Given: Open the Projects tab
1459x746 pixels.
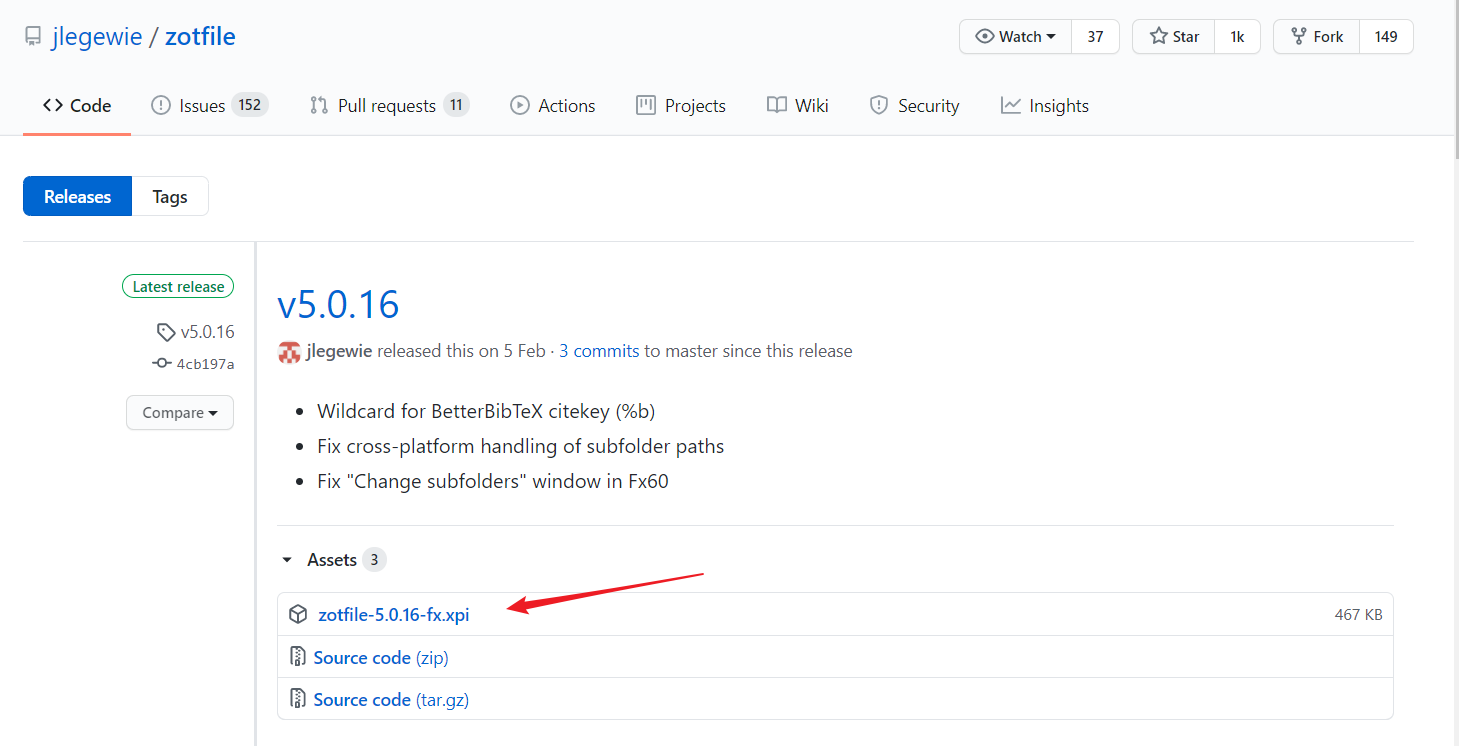Looking at the screenshot, I should click(x=681, y=105).
